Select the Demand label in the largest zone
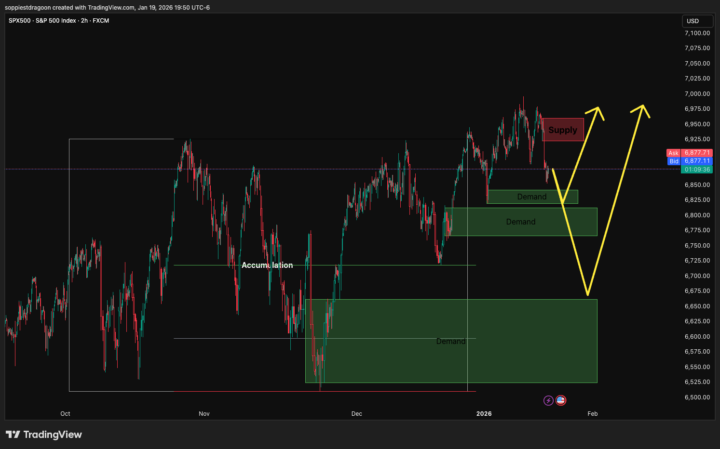Screen dimensions: 720x449 coord(450,341)
